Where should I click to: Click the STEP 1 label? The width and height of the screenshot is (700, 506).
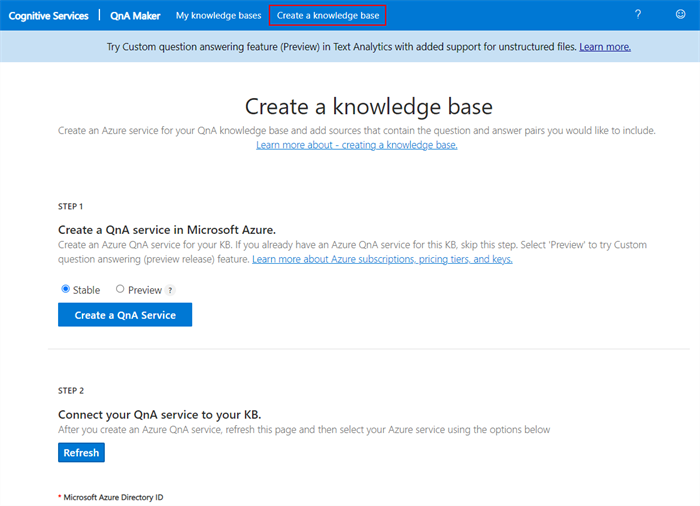[71, 206]
